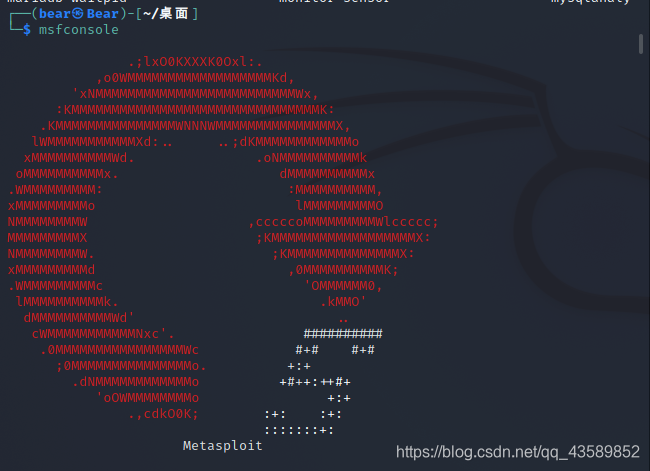Click the blue $ prompt symbol

[27, 30]
